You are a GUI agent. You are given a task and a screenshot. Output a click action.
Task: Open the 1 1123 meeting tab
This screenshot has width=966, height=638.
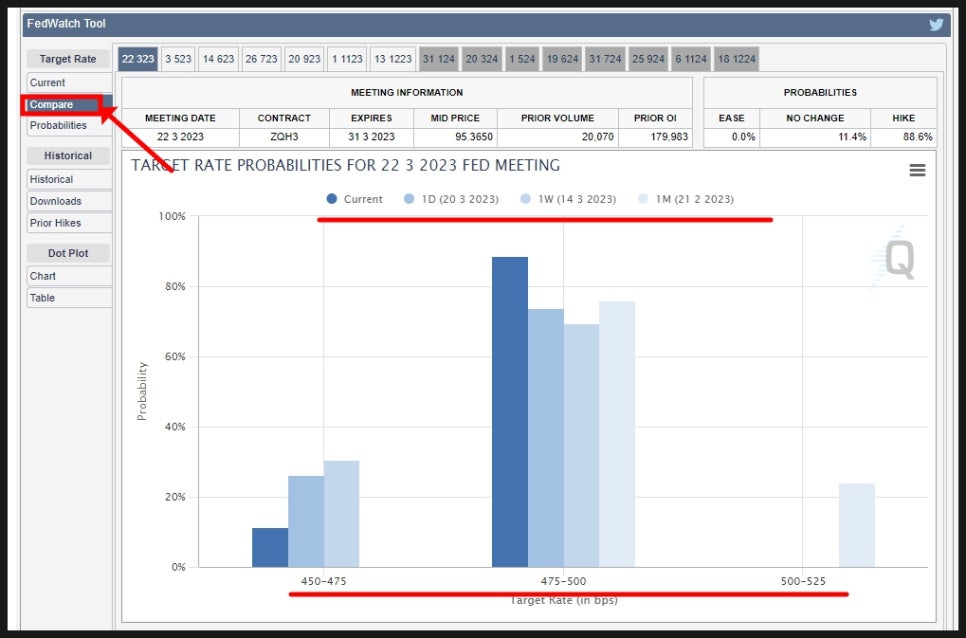(x=347, y=59)
